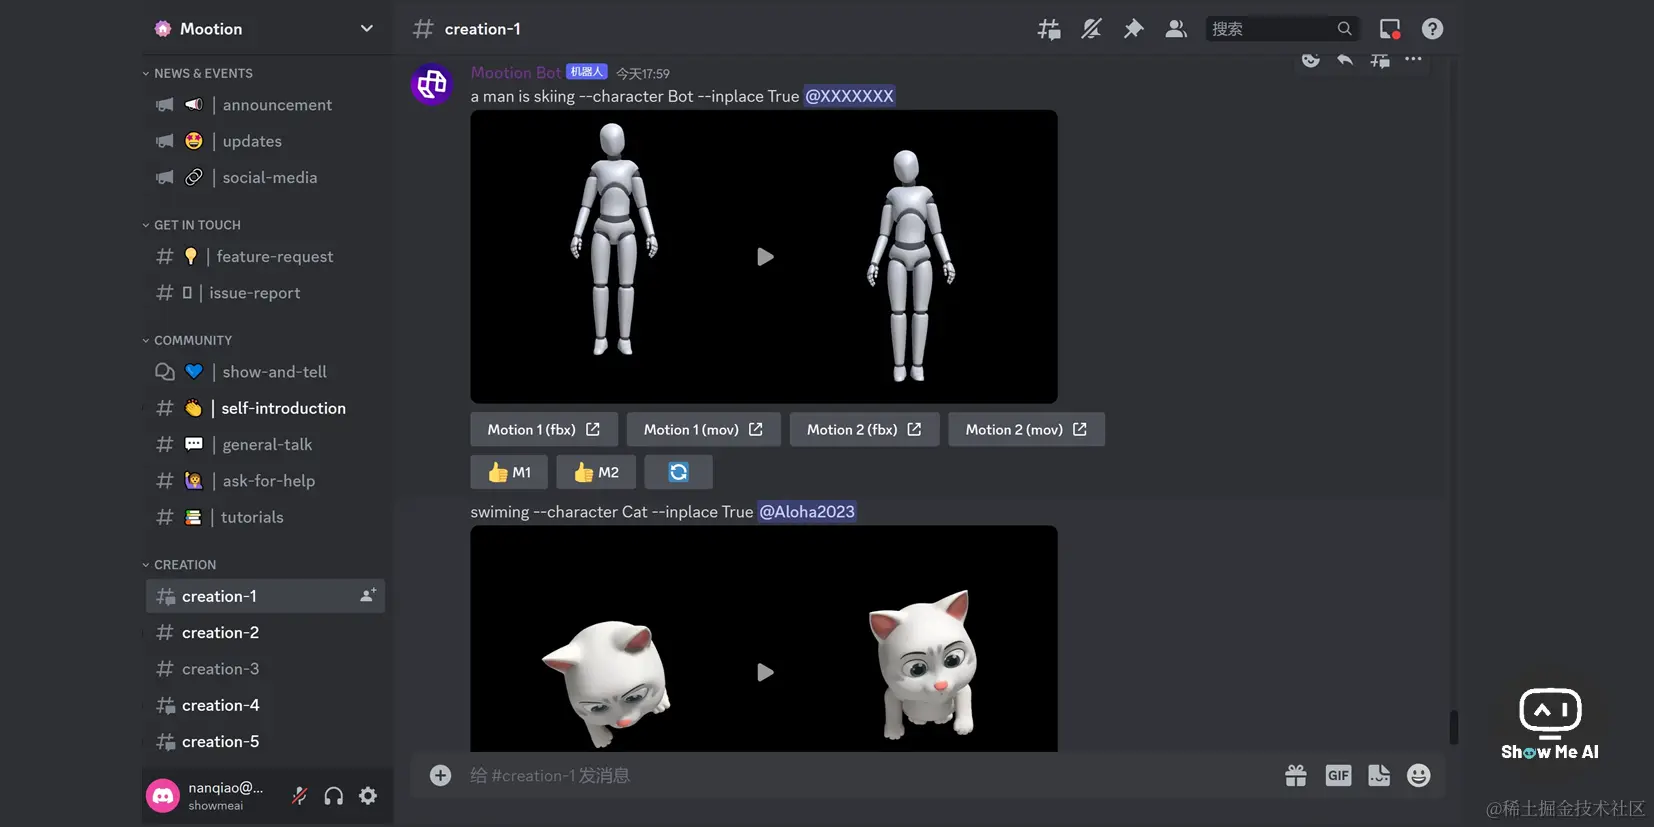1654x827 pixels.
Task: Click the plus attachment button
Action: tap(440, 775)
